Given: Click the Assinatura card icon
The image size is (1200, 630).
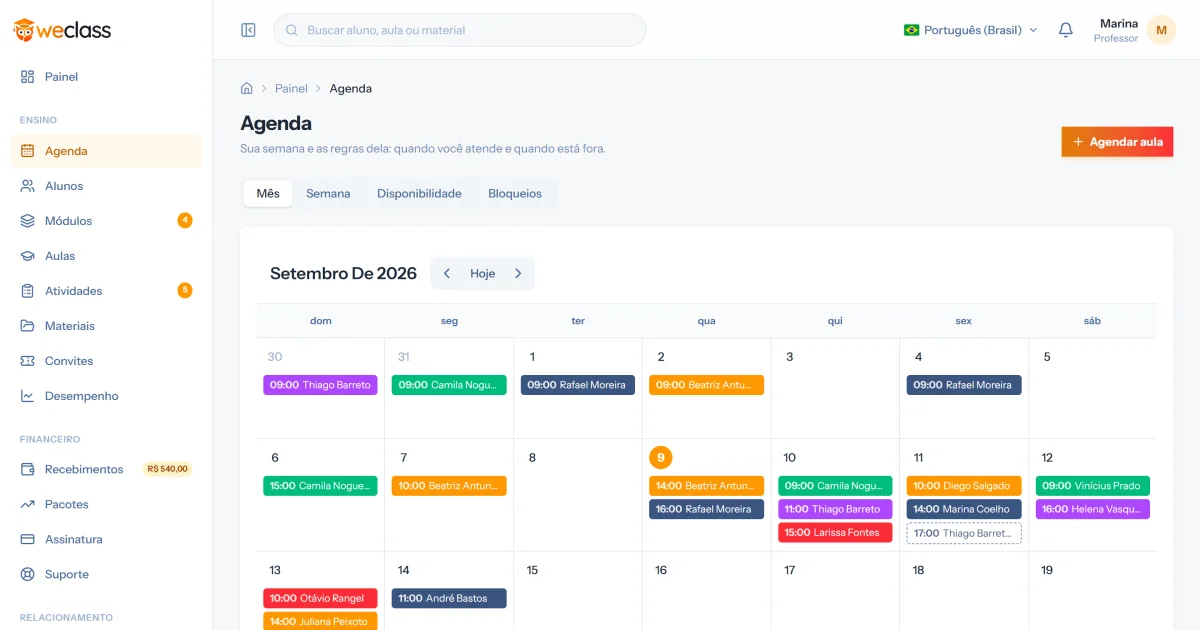Looking at the screenshot, I should pyautogui.click(x=27, y=539).
